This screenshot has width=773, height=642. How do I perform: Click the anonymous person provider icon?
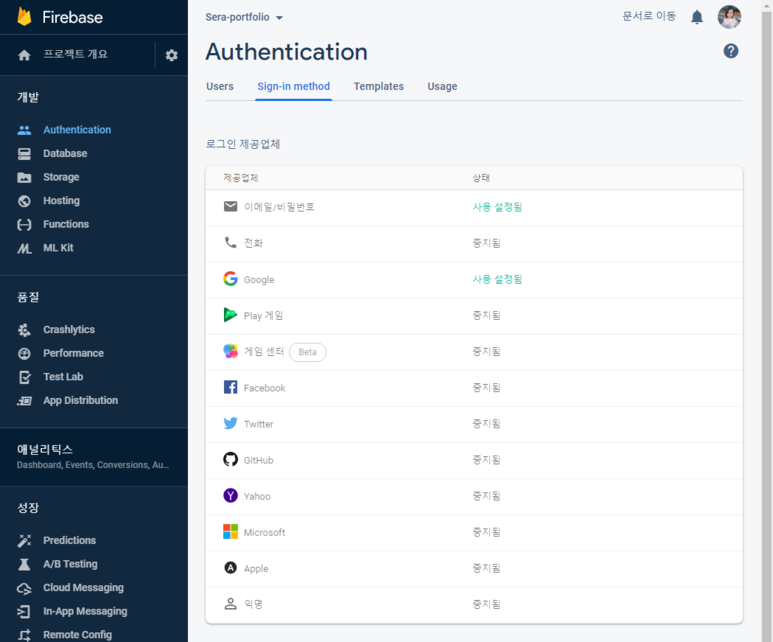coord(230,604)
